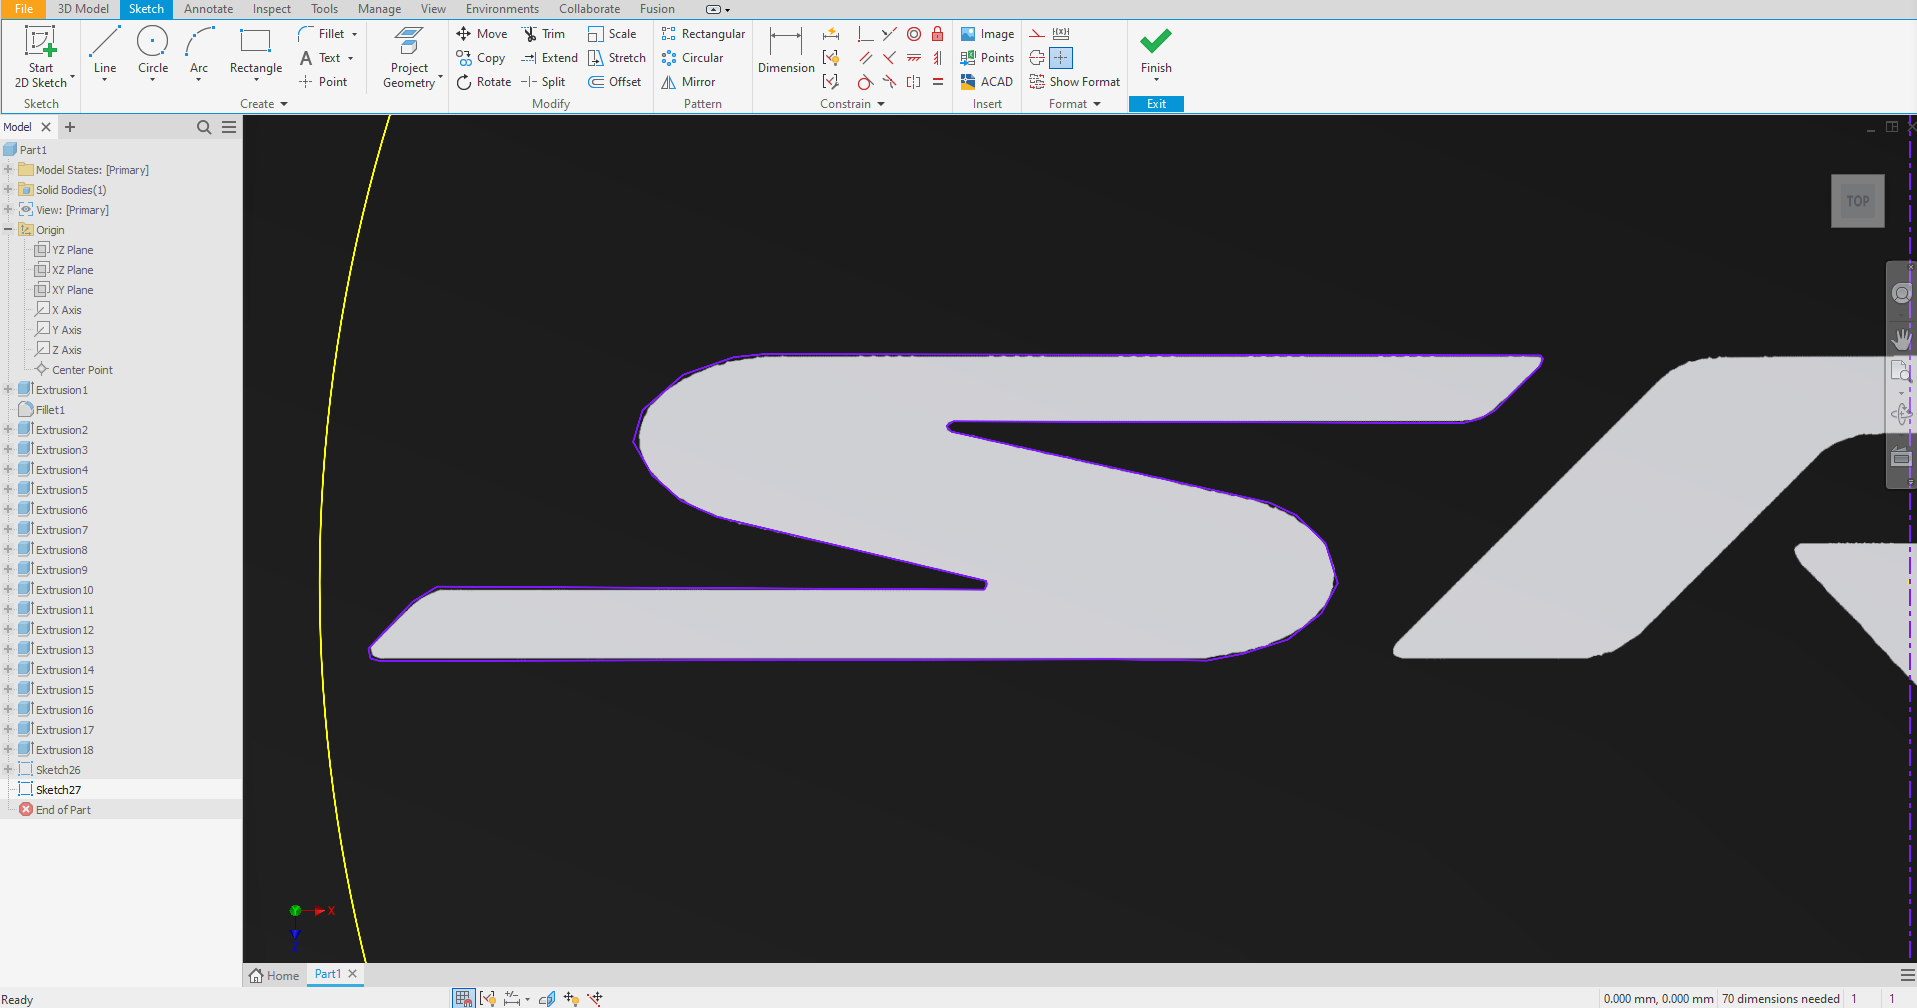This screenshot has height=1008, width=1917.
Task: Import Points from Excel
Action: 987,58
